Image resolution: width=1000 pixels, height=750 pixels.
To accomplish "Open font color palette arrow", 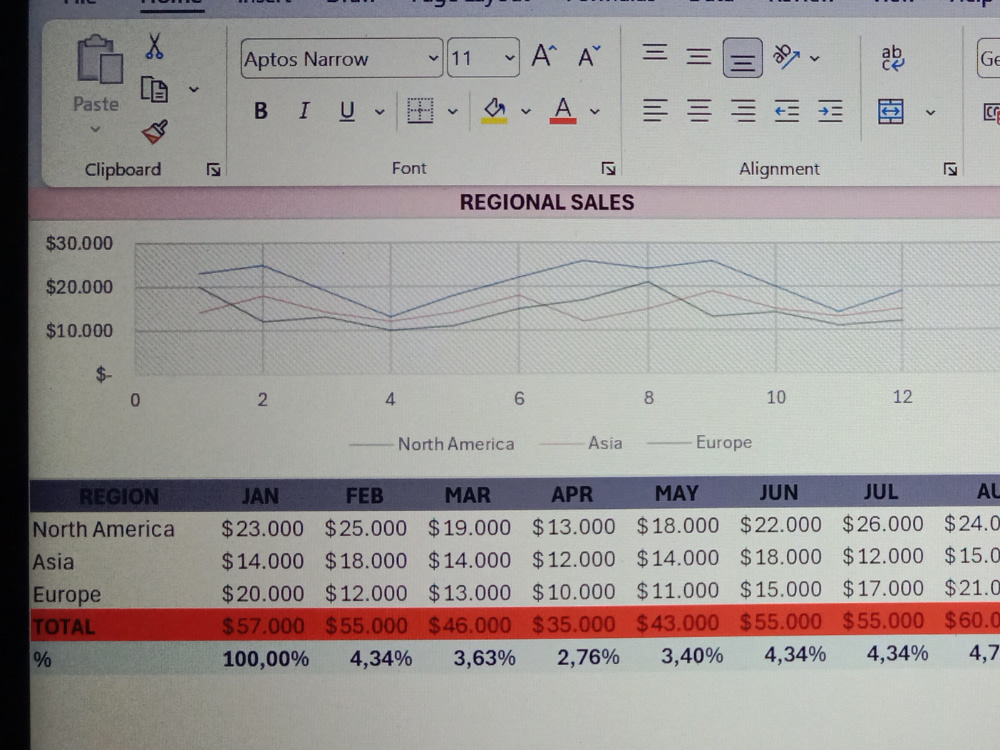I will pyautogui.click(x=595, y=112).
